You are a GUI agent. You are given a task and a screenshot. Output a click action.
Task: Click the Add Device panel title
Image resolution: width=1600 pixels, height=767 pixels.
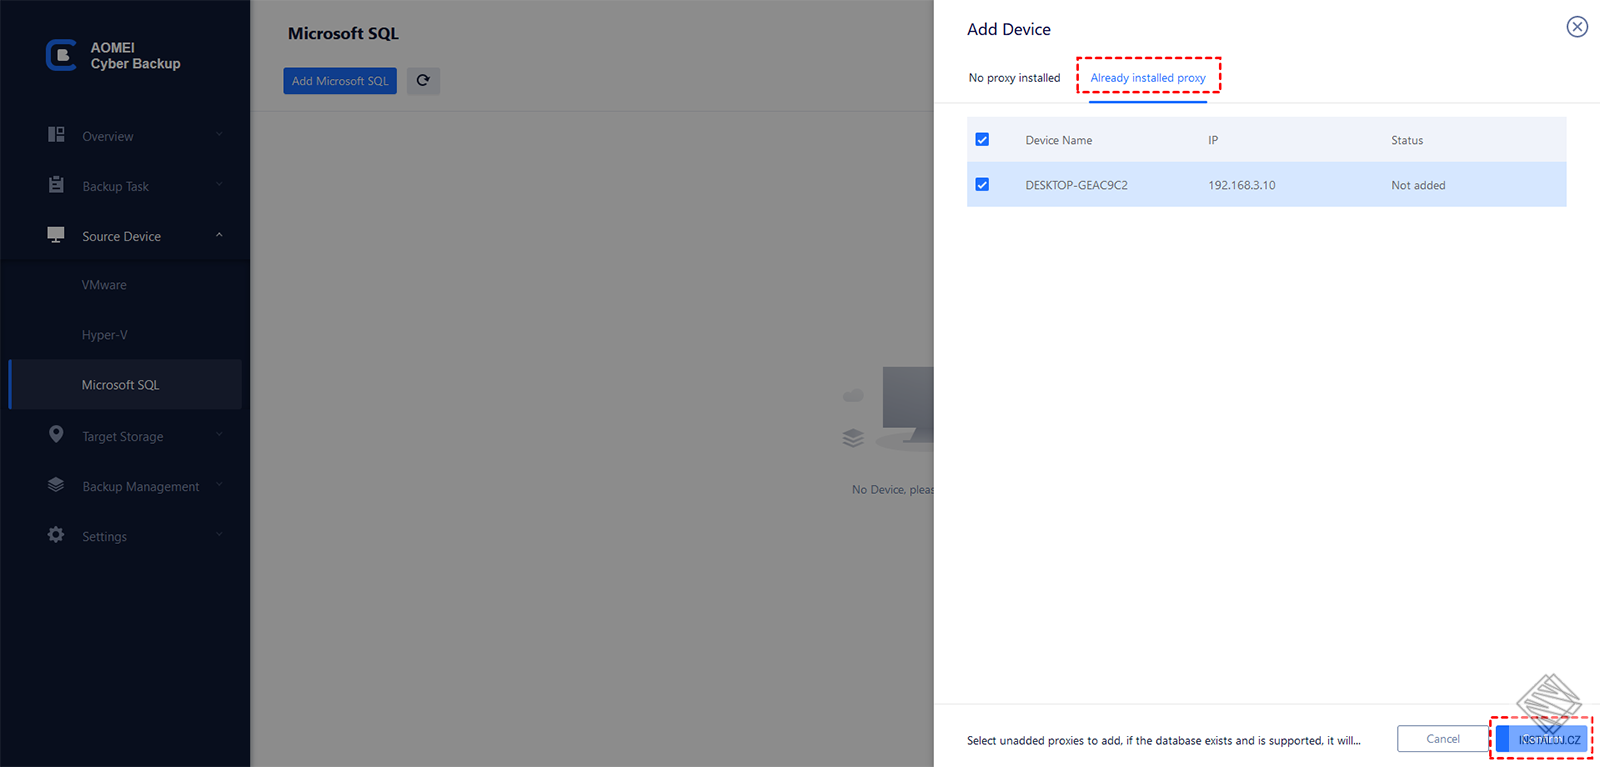click(1008, 29)
